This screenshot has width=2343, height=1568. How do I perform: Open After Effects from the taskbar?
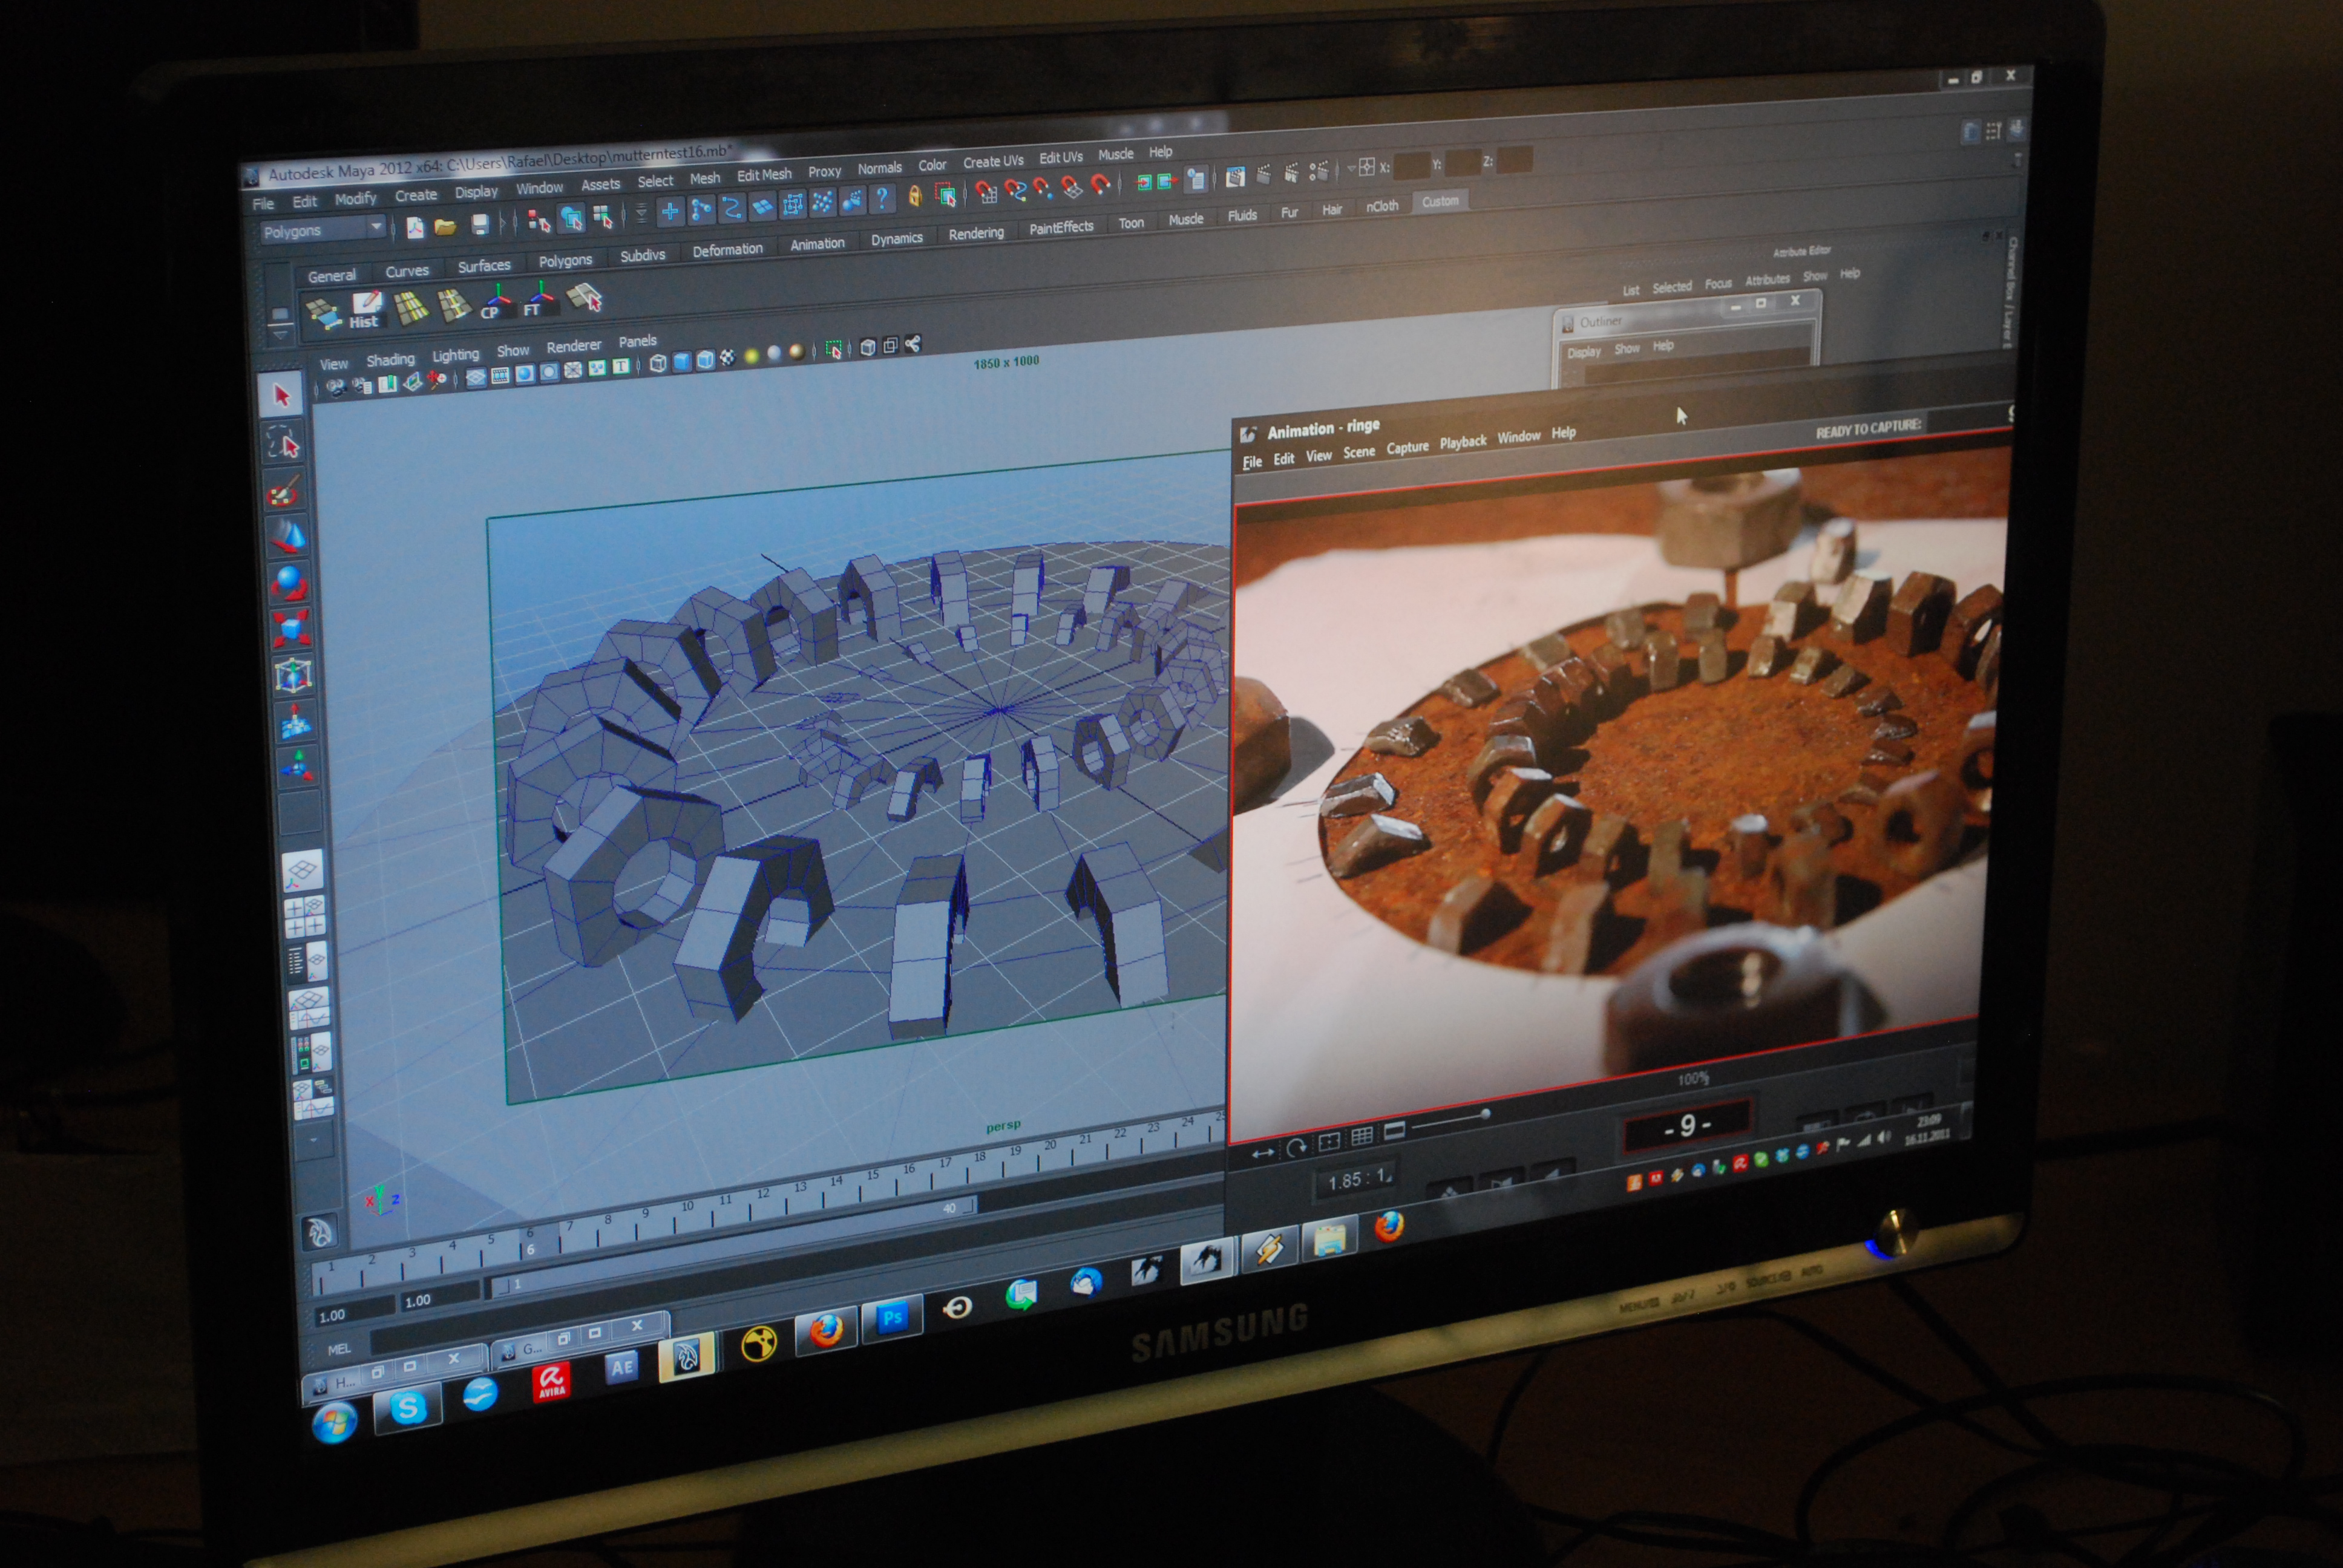621,1368
